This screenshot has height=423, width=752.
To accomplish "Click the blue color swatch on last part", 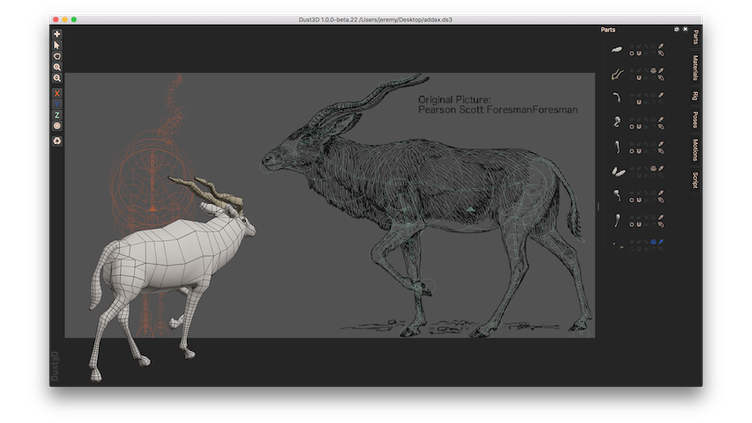I will tap(652, 242).
